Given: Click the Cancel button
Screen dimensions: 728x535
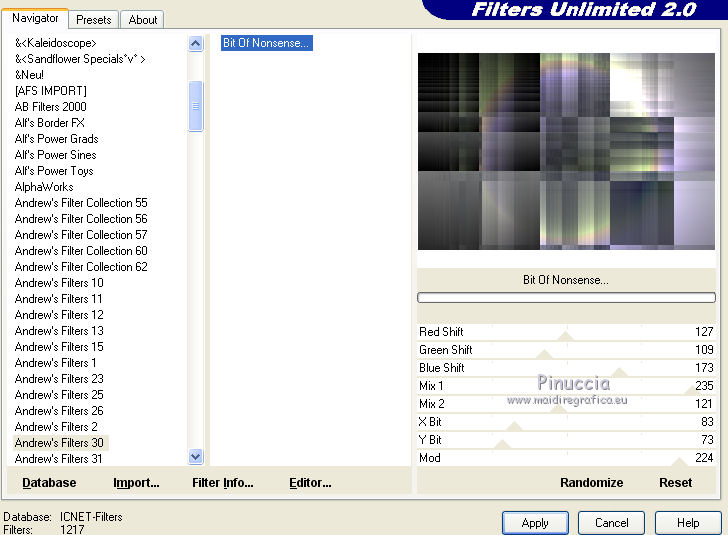Looking at the screenshot, I should coord(611,523).
